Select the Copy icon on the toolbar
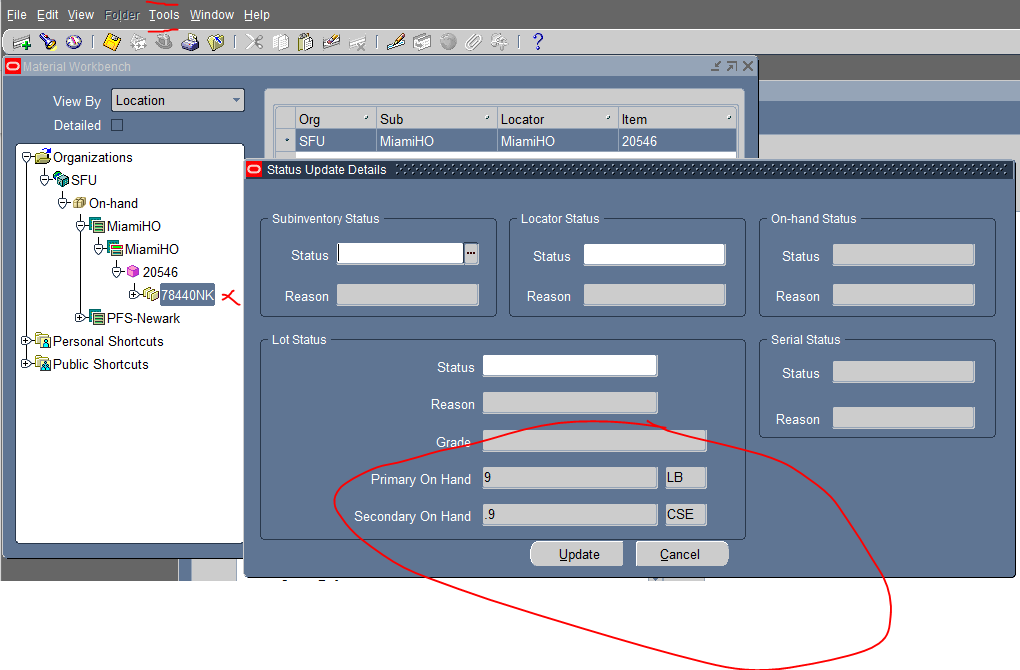Viewport: 1020px width, 670px height. (283, 41)
